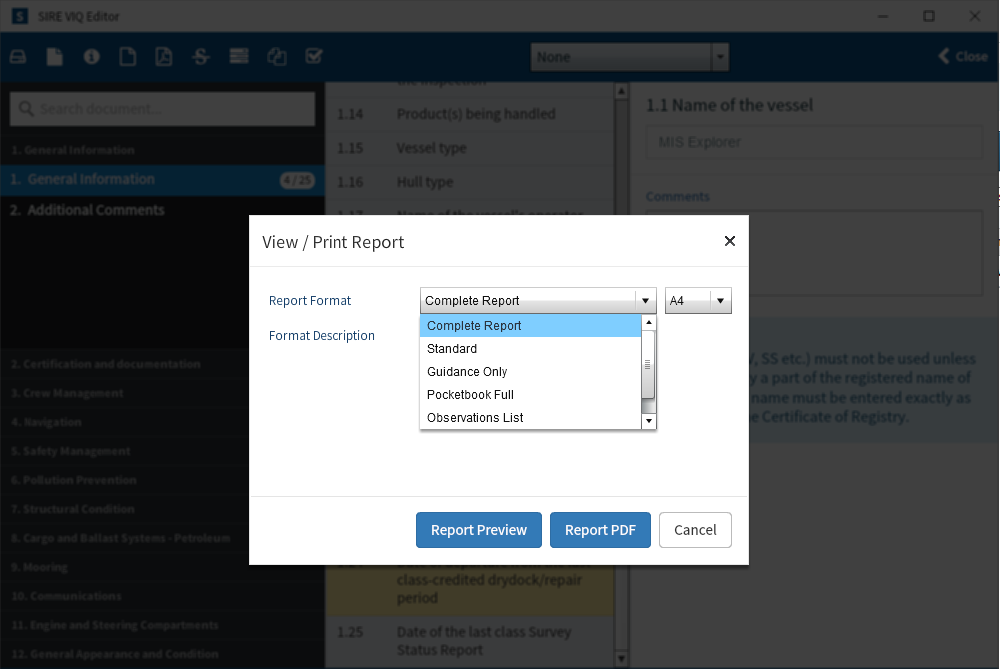Image resolution: width=1000 pixels, height=669 pixels.
Task: Pick Guidance Only from the format list
Action: coord(530,372)
